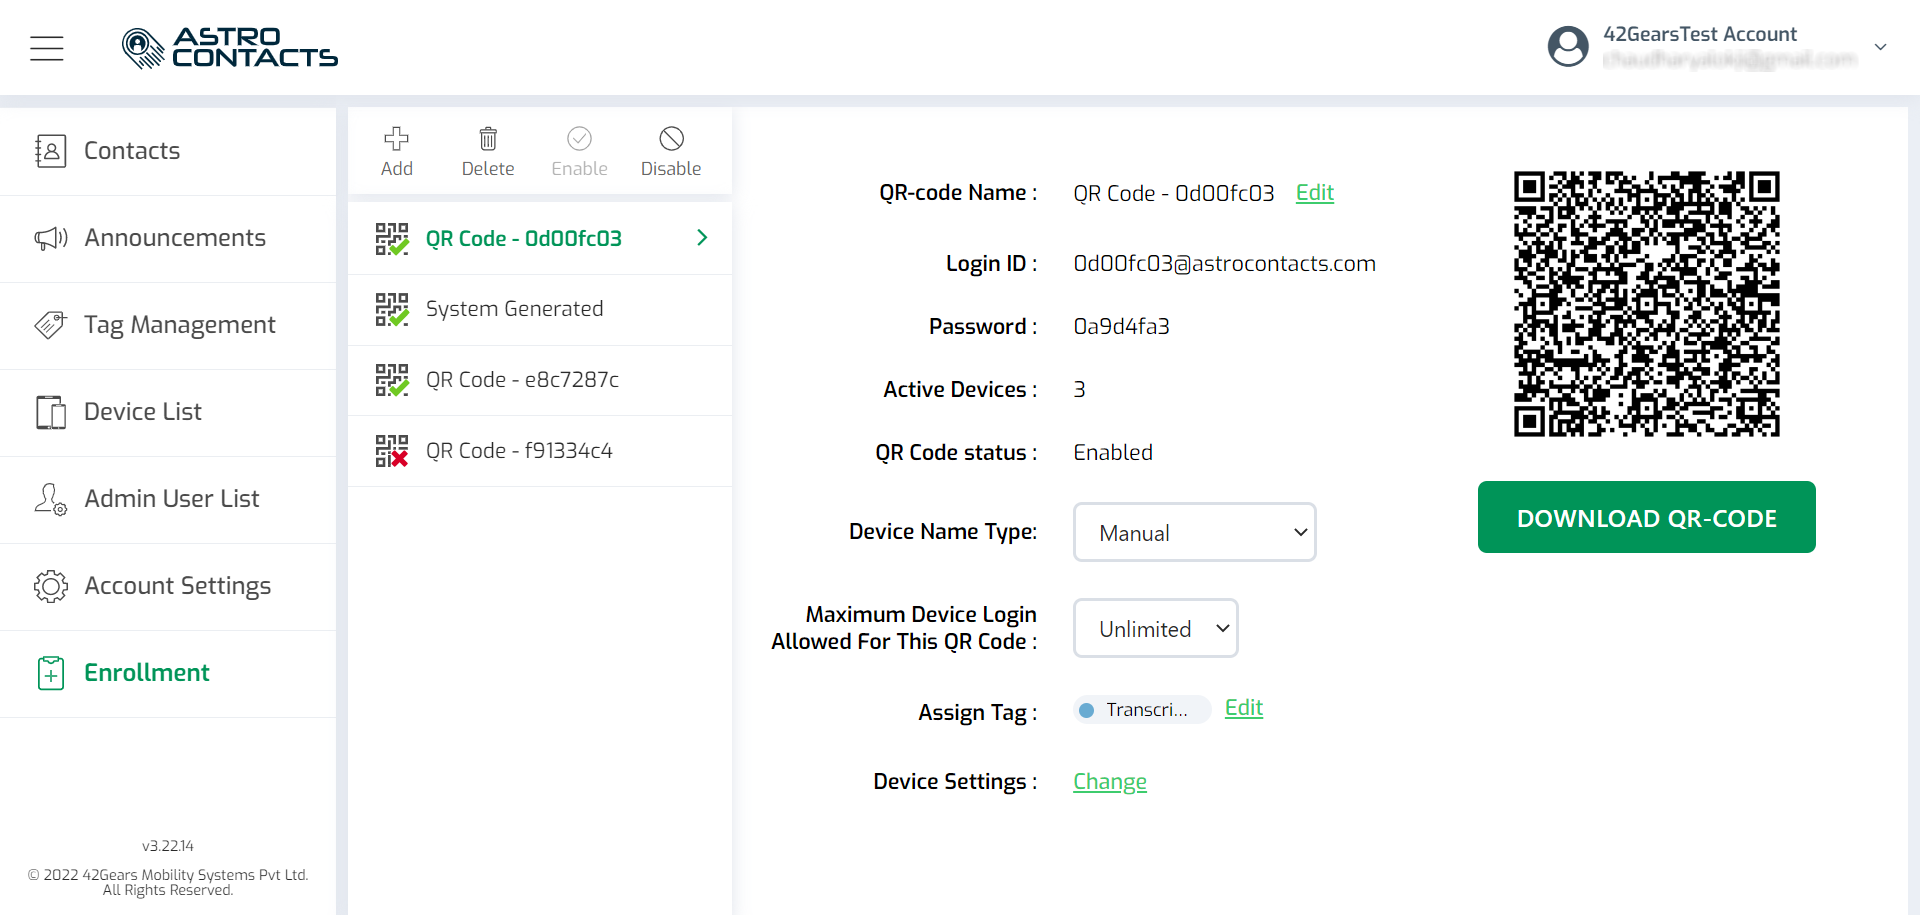Delete the selected QR code
This screenshot has height=915, width=1920.
coord(488,152)
